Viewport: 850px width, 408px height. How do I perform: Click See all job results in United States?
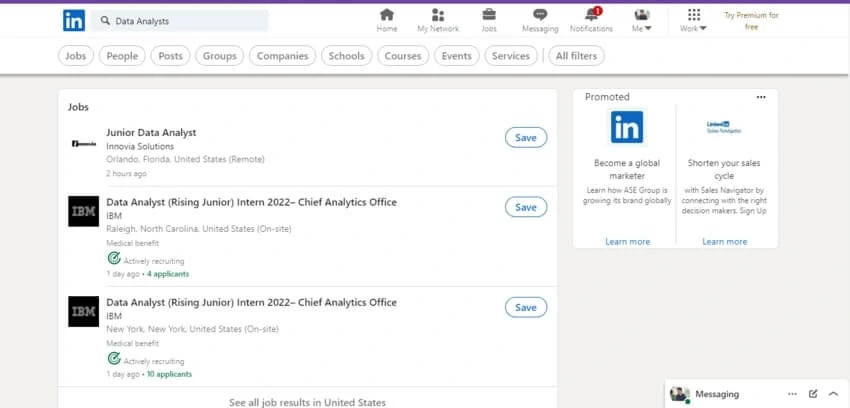click(x=307, y=403)
